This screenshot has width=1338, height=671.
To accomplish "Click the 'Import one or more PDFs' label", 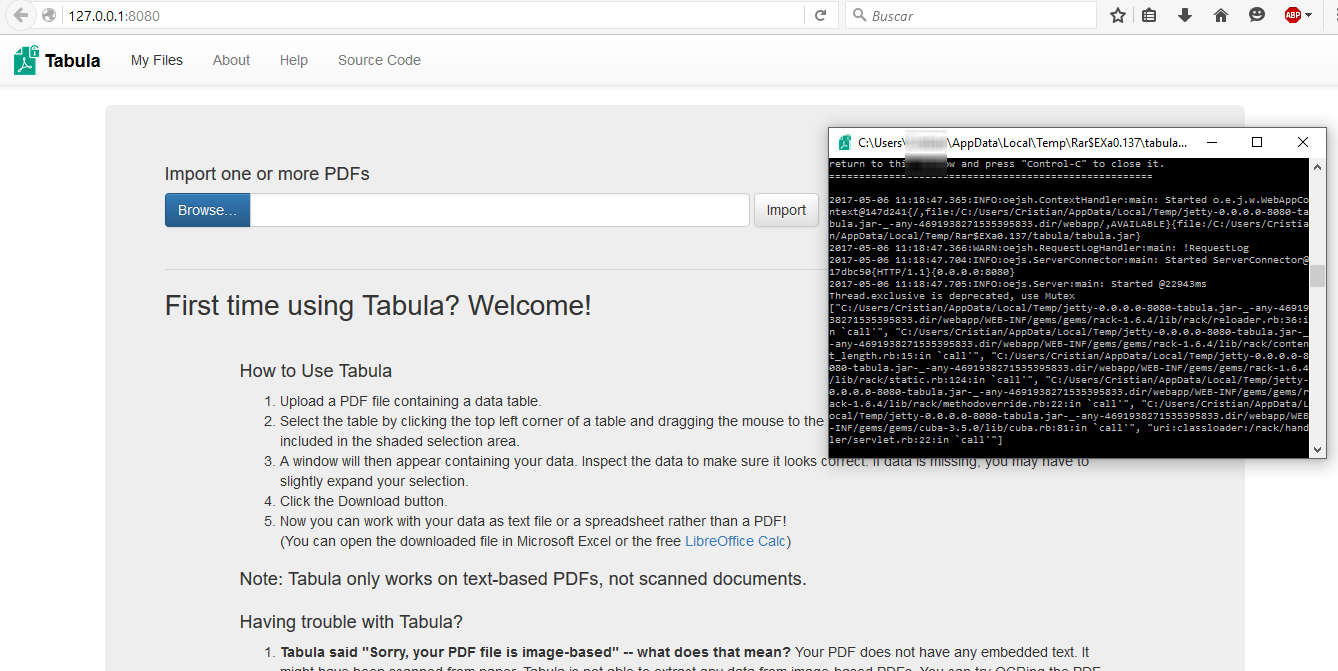I will tap(267, 174).
